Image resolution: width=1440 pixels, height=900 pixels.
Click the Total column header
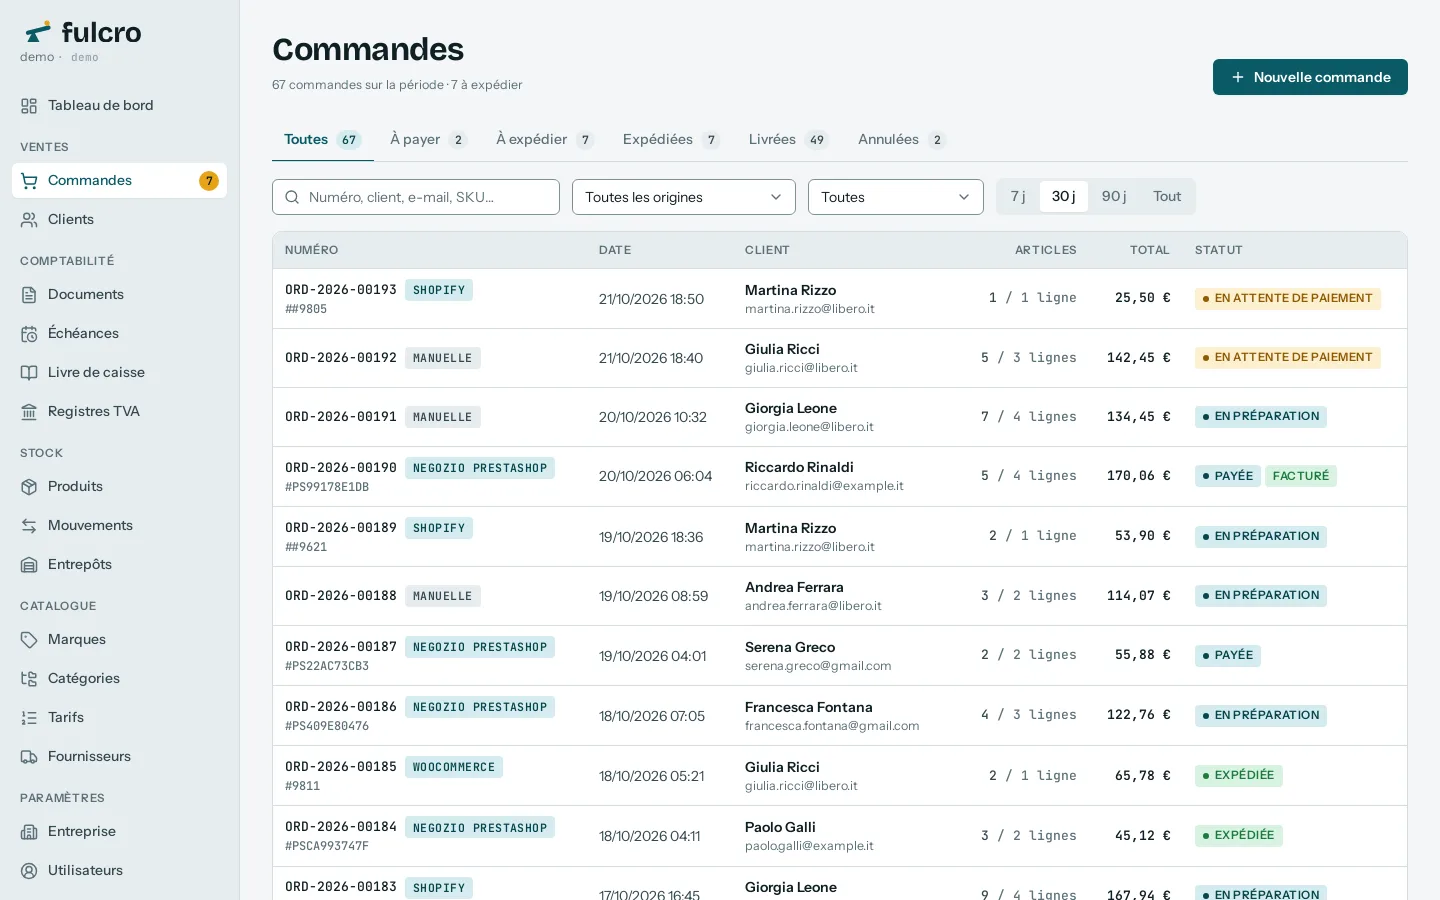coord(1150,250)
